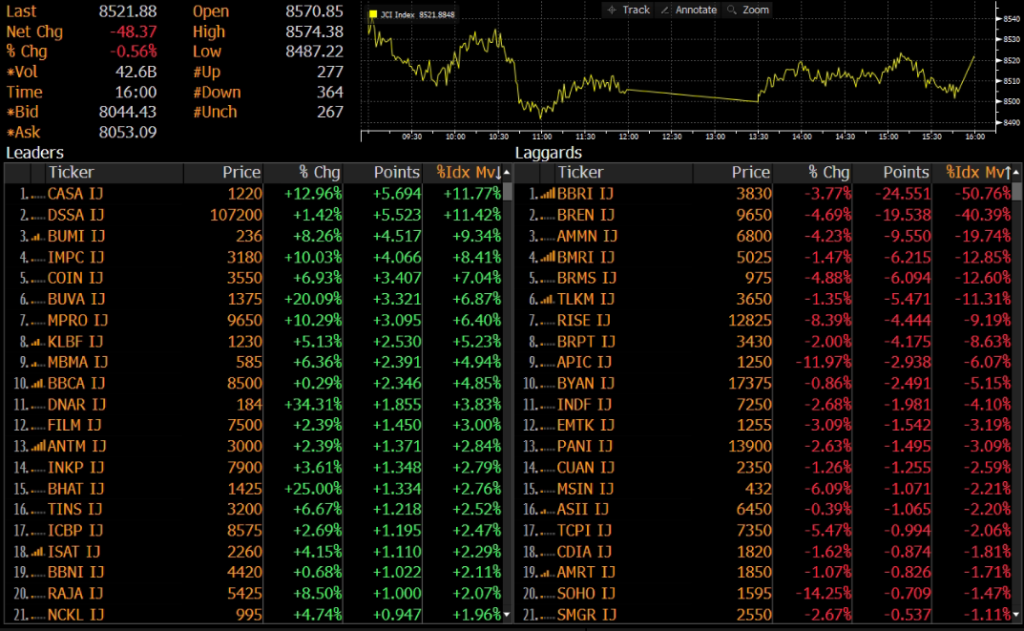
Task: Click the Annotate pencil icon
Action: (x=666, y=10)
